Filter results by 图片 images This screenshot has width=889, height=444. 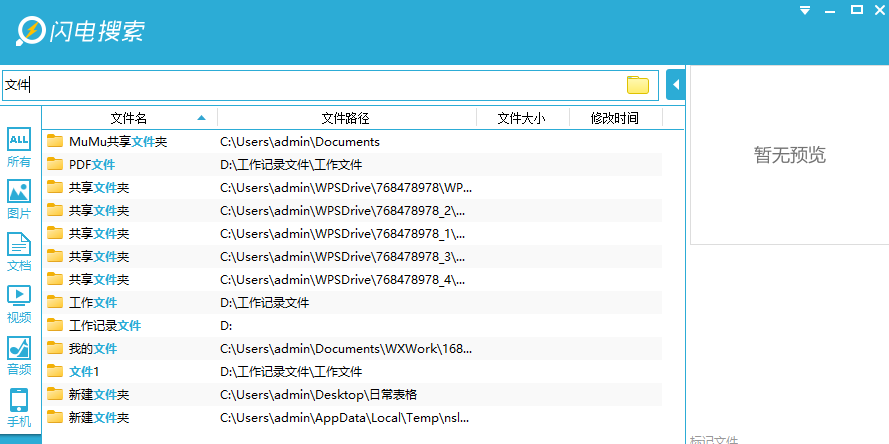pos(19,199)
